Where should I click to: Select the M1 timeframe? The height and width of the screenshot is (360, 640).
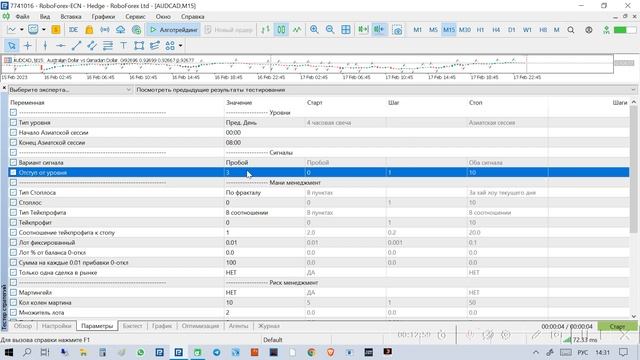point(417,30)
